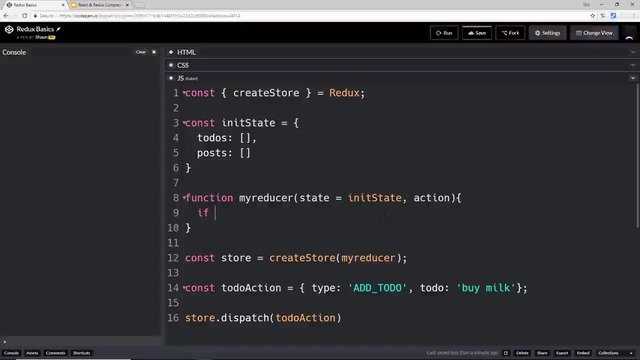This screenshot has width=640, height=360.
Task: Open Assets from footer bar
Action: tap(32, 353)
